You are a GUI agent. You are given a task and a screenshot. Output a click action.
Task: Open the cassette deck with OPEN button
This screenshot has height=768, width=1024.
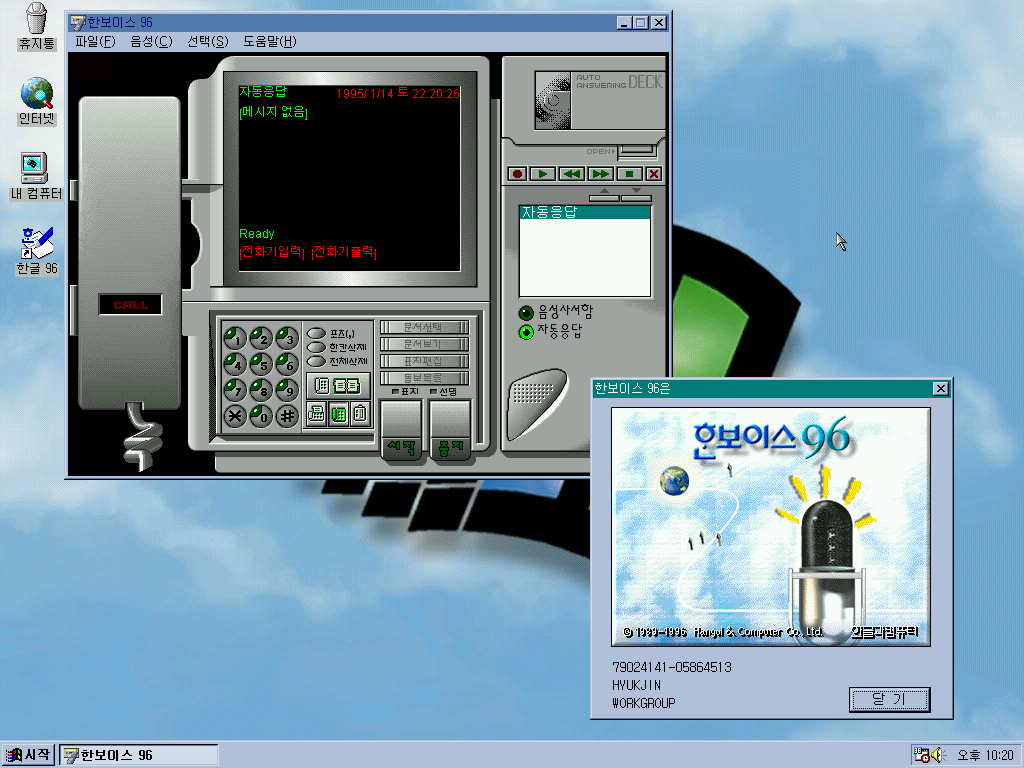[x=636, y=152]
